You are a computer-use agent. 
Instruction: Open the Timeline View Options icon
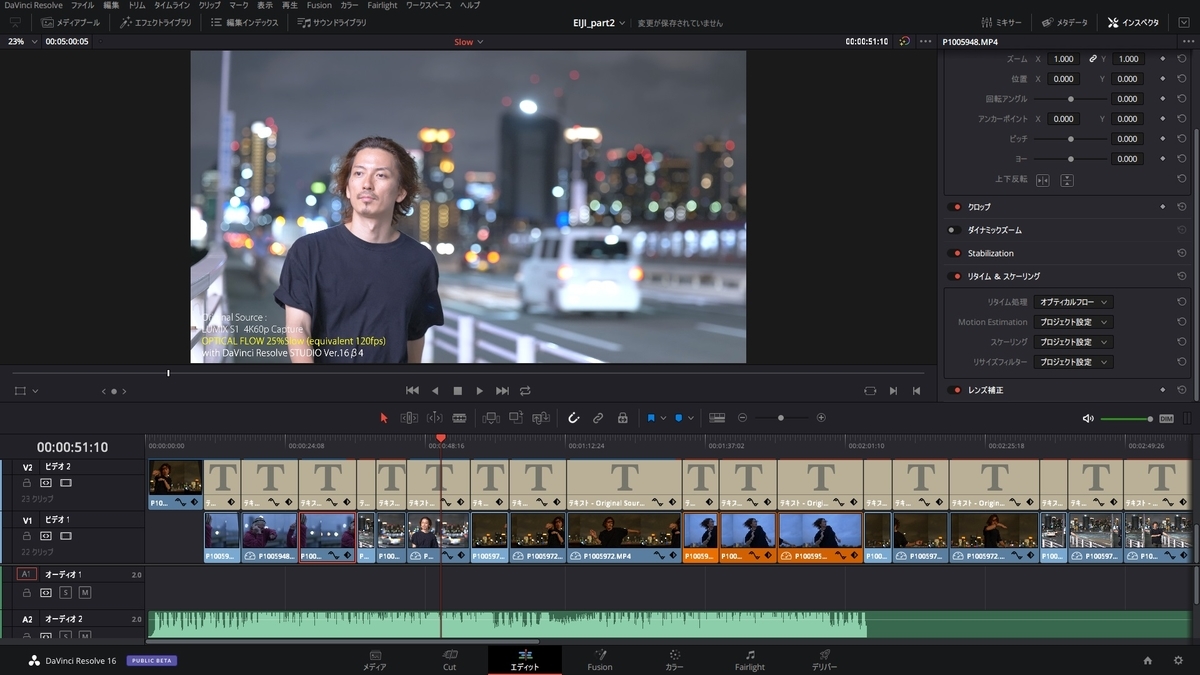click(x=717, y=418)
